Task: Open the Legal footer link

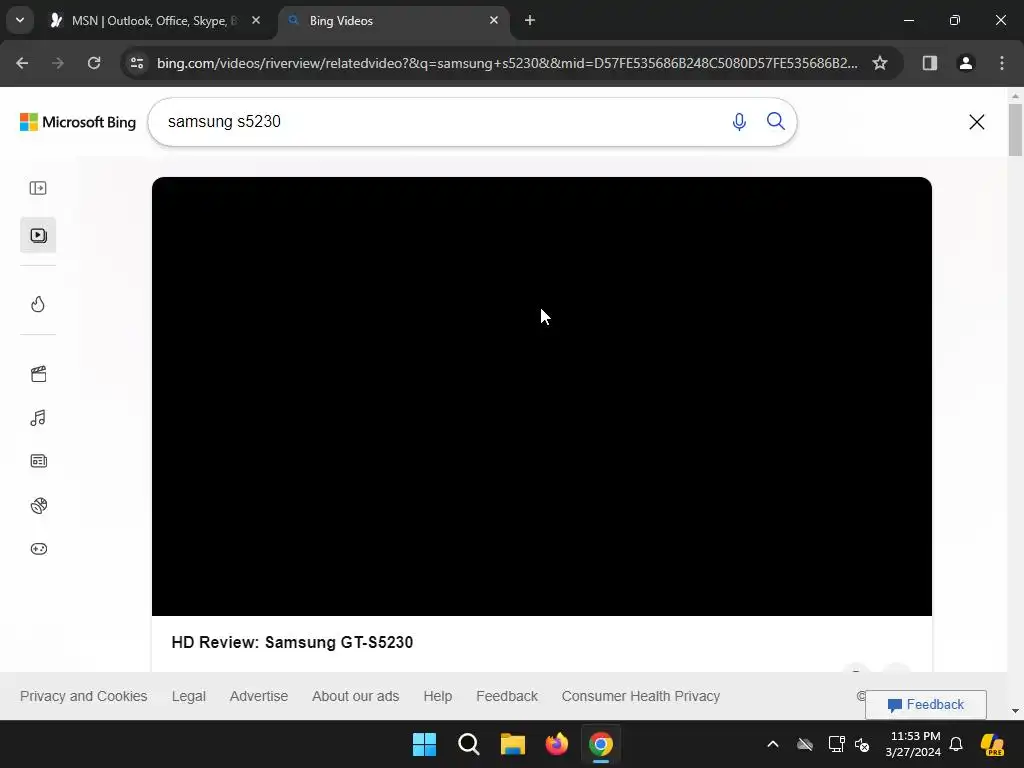Action: (x=189, y=696)
